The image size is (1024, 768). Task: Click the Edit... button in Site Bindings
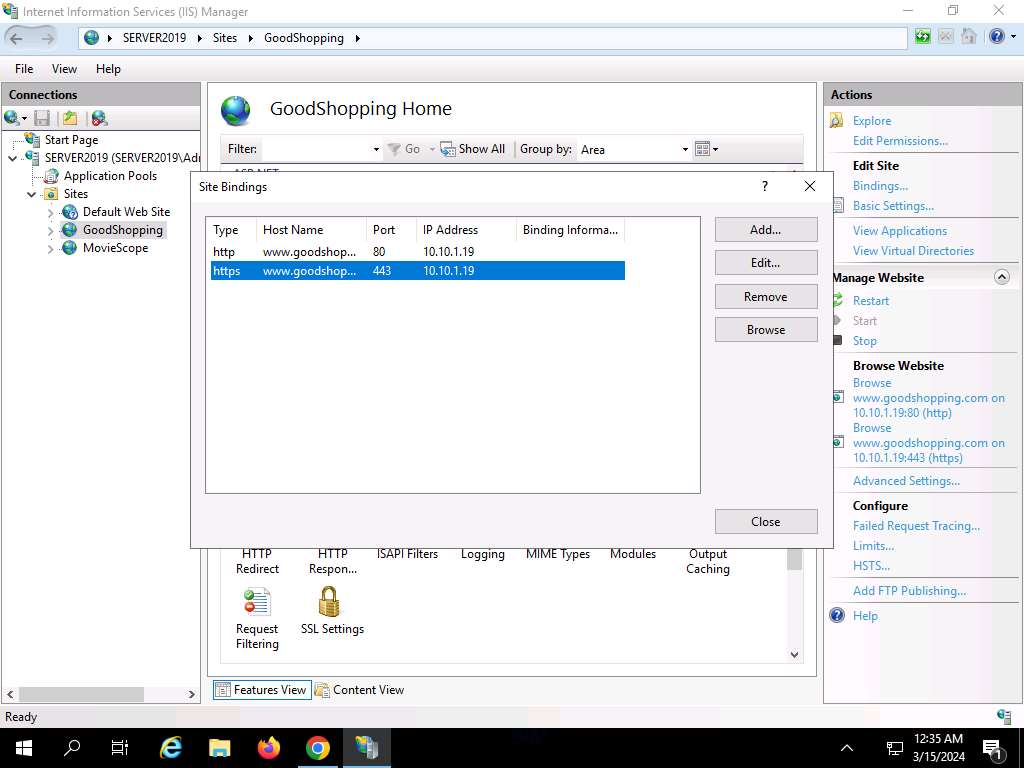click(x=765, y=263)
